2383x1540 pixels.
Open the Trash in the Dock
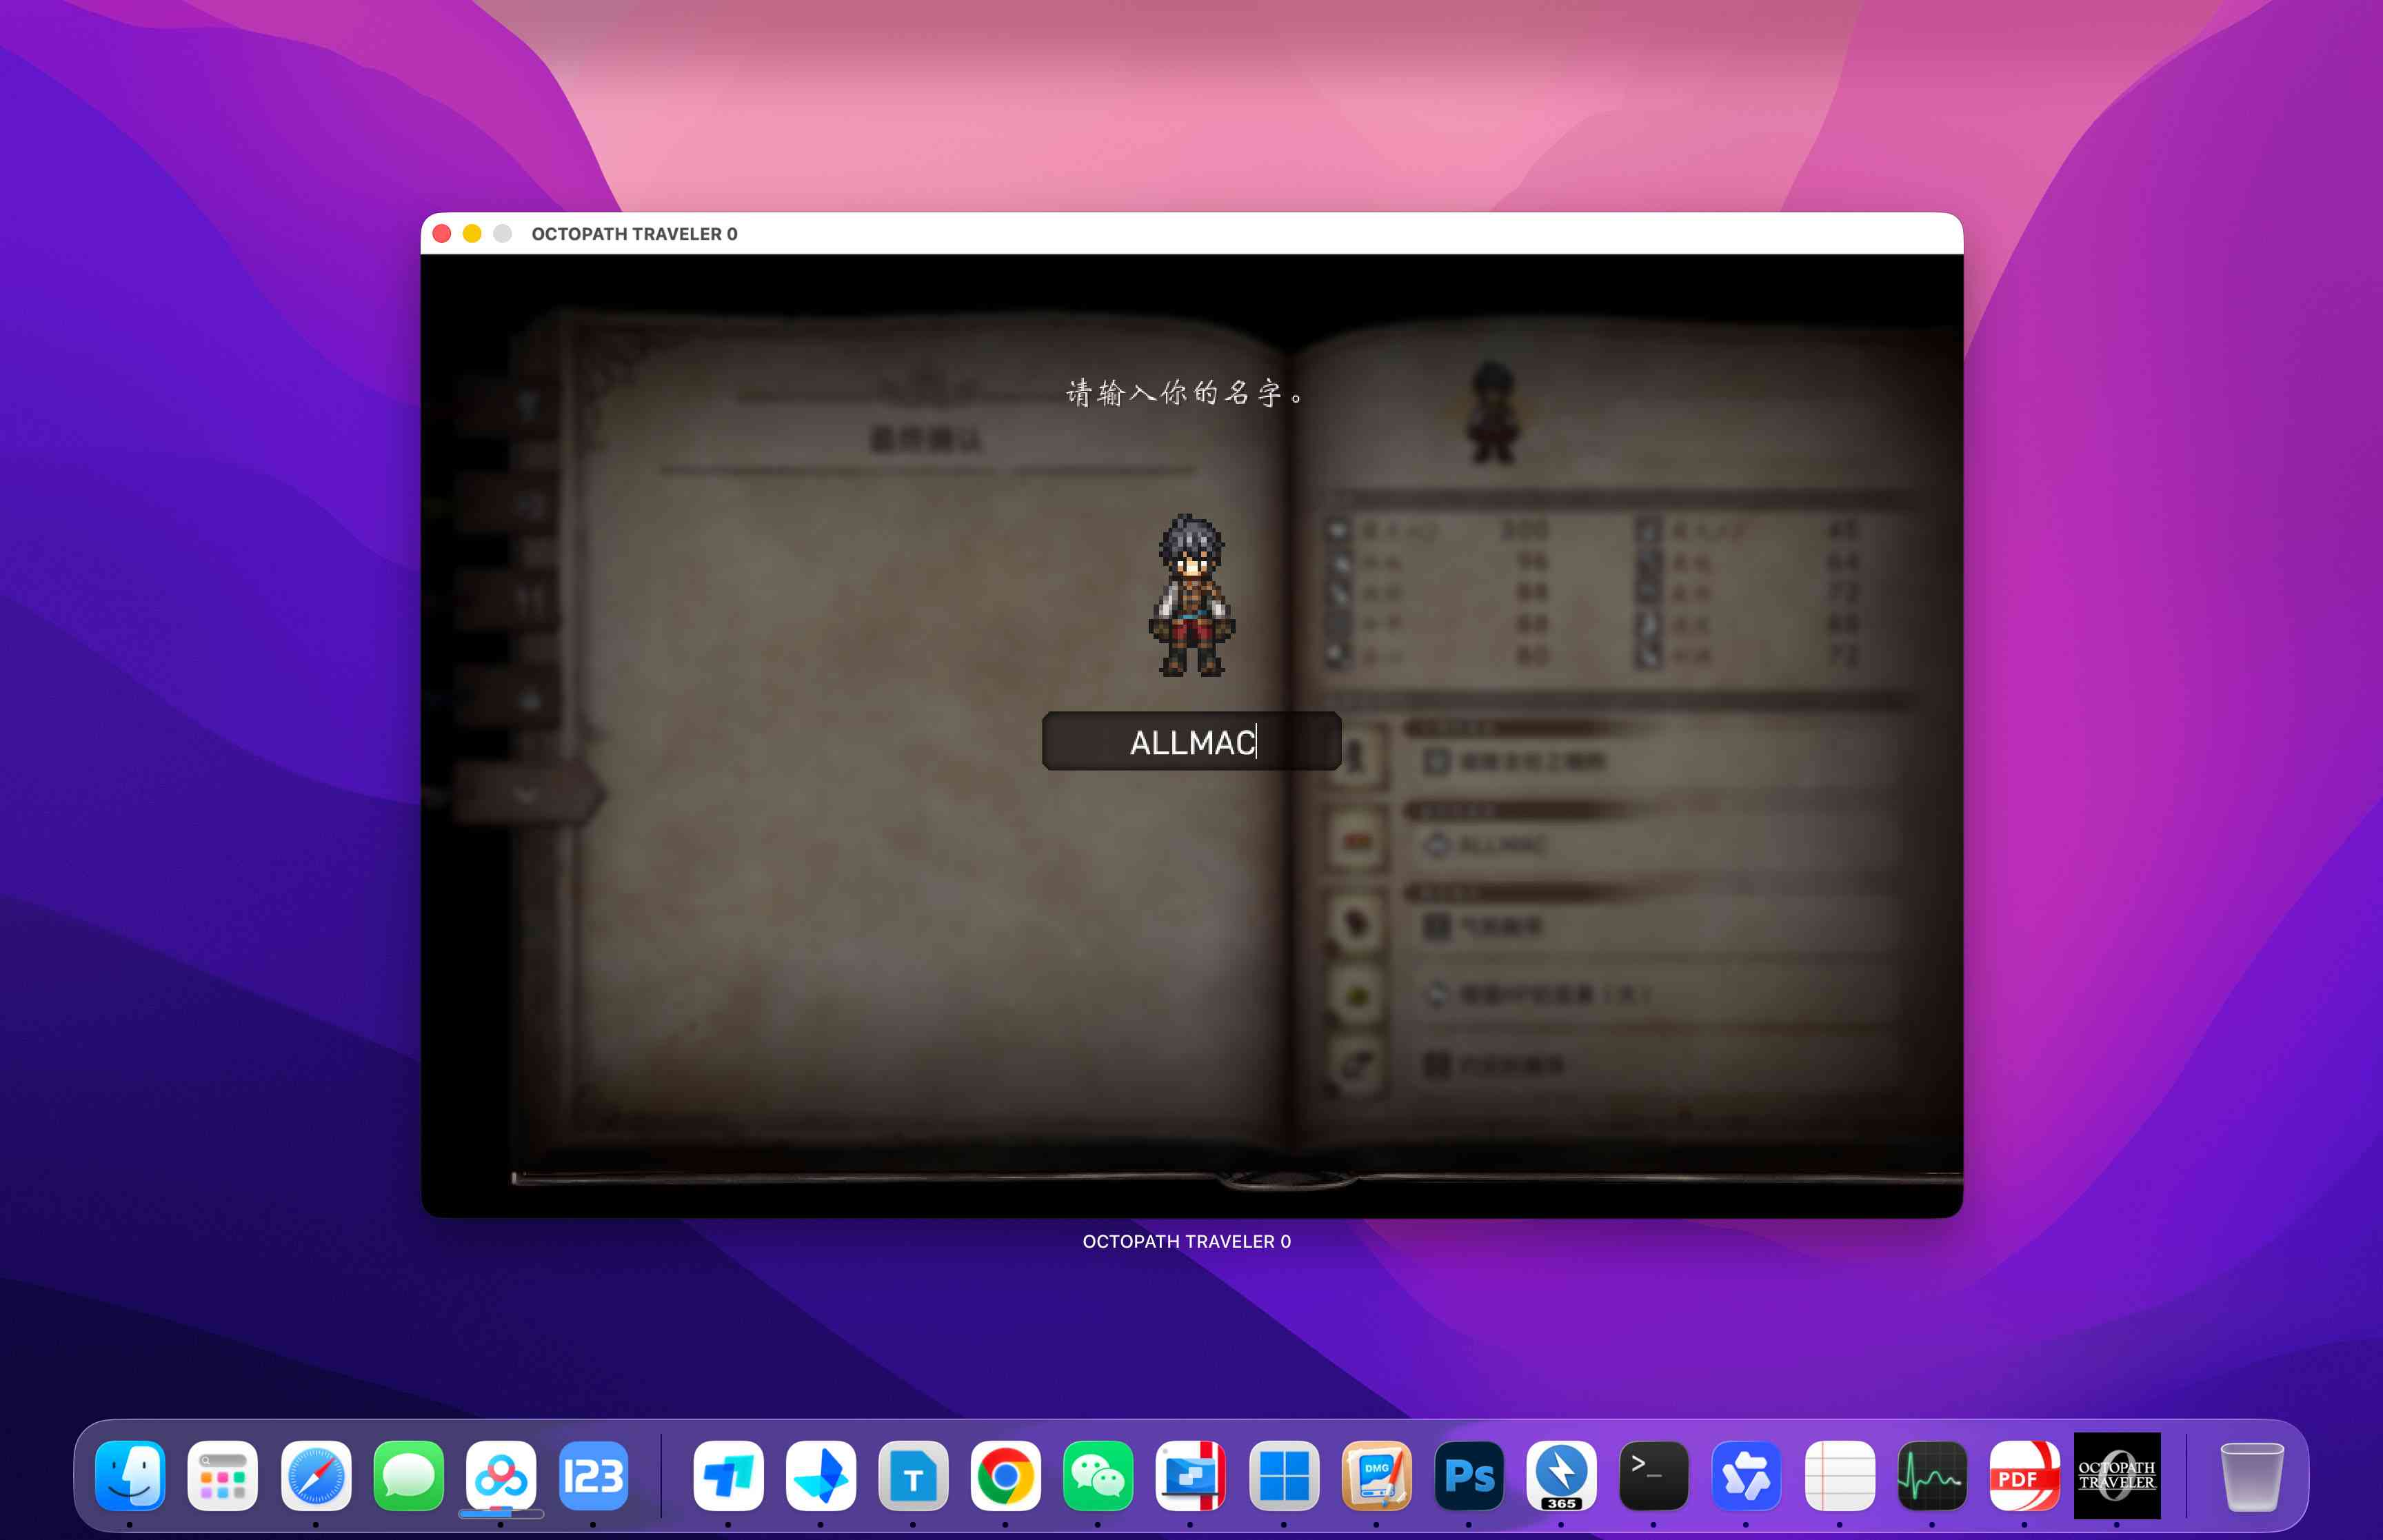click(x=2251, y=1476)
